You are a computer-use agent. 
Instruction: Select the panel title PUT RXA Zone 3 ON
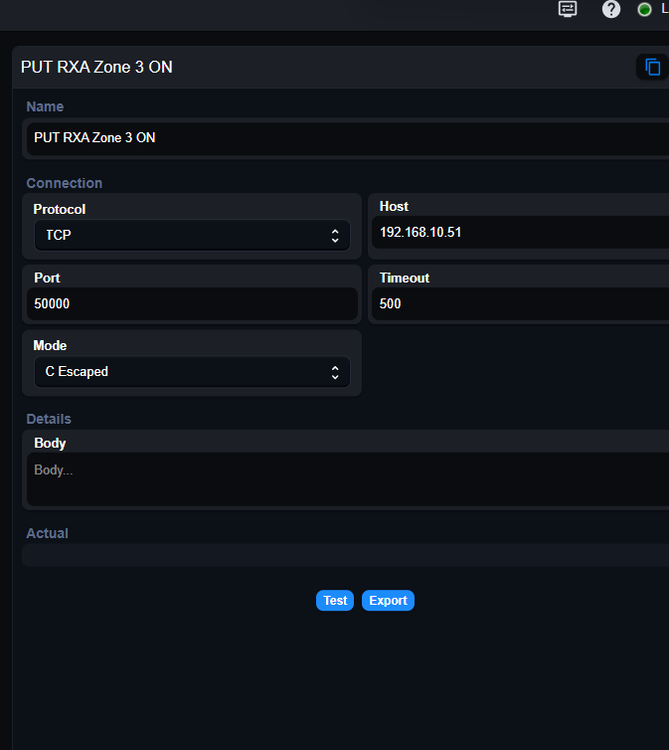(x=97, y=67)
